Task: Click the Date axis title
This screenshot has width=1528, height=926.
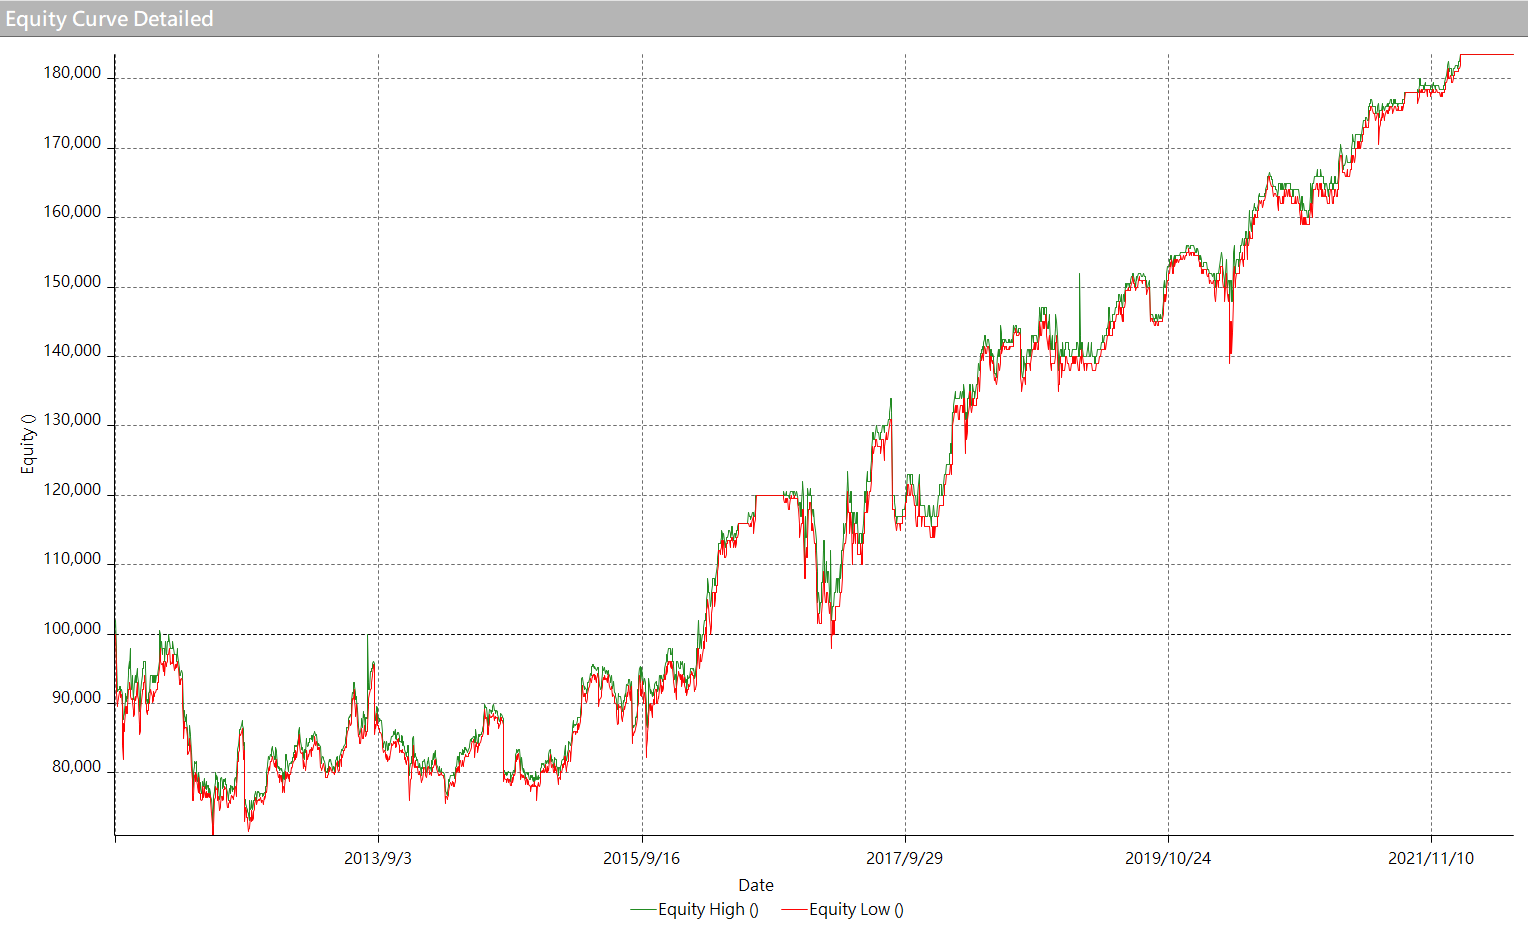Action: (756, 885)
